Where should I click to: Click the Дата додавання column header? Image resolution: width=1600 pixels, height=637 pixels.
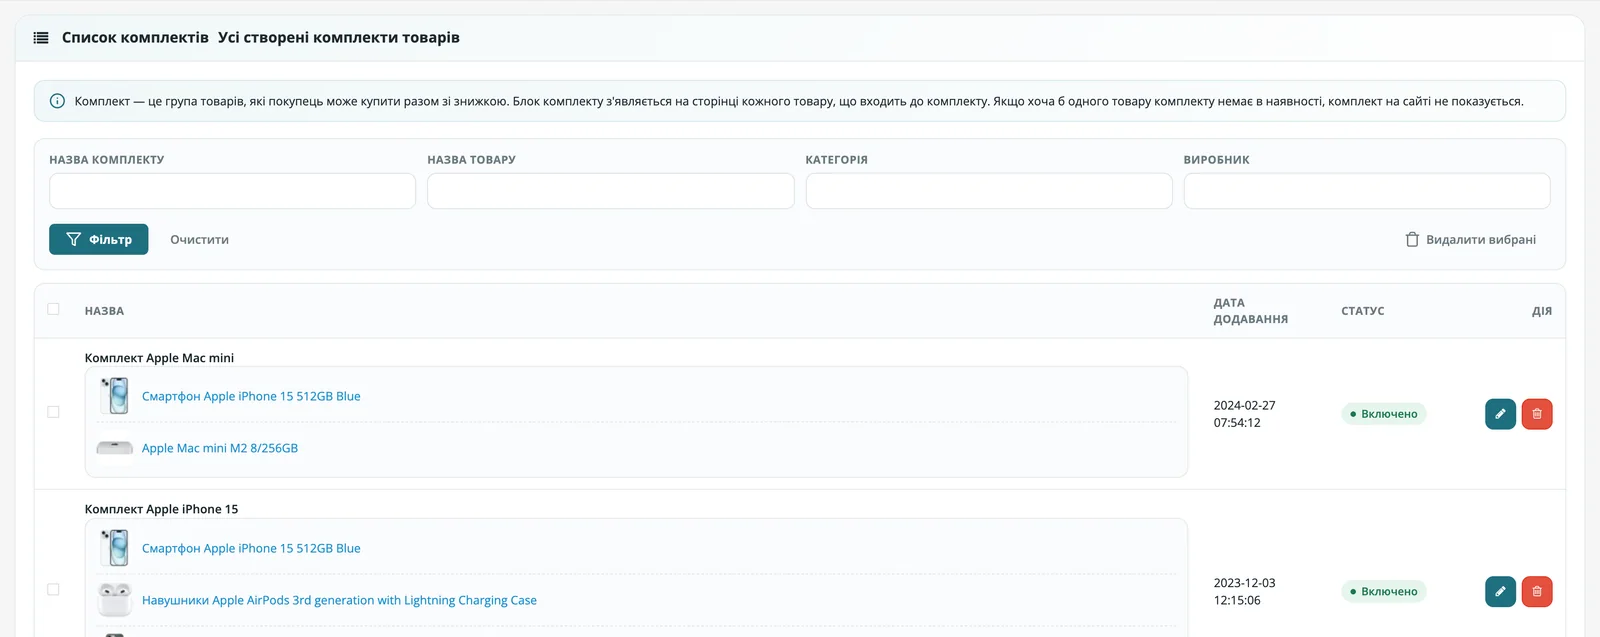(x=1251, y=311)
